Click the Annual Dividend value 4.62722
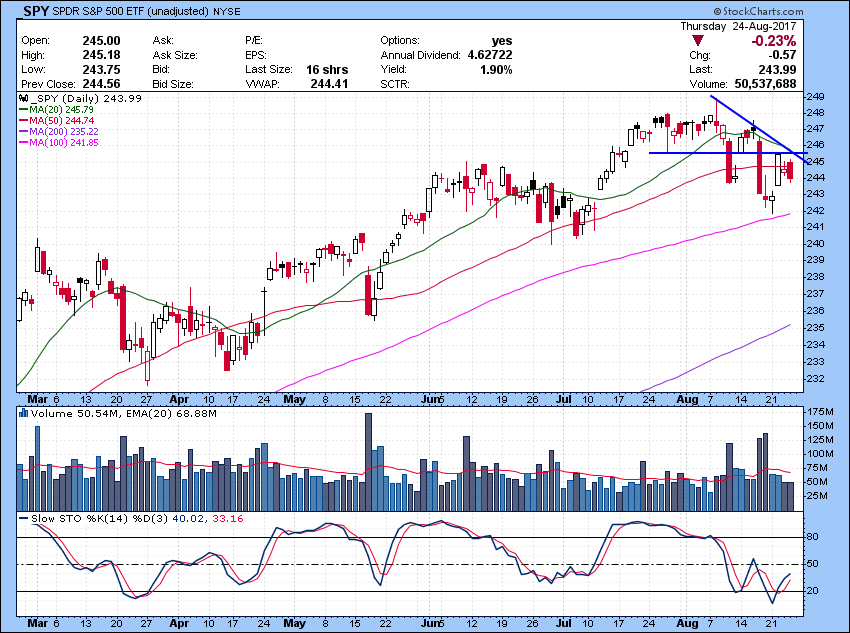This screenshot has height=633, width=850. click(490, 55)
